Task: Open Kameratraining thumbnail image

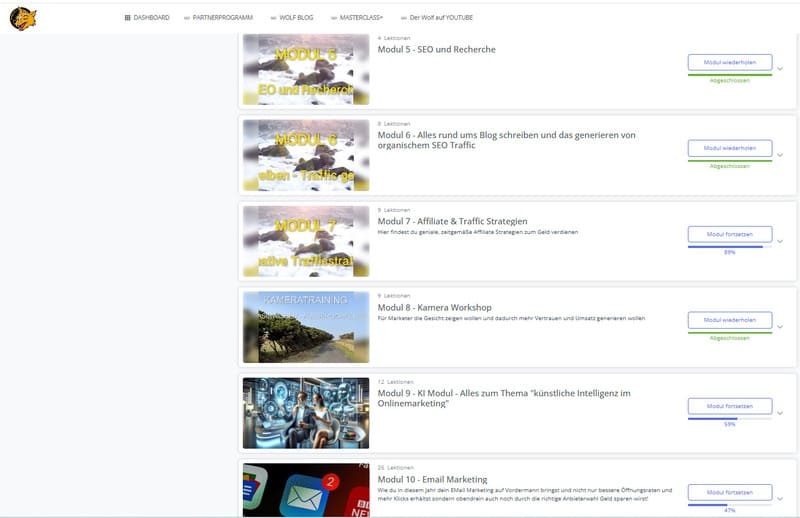Action: tap(306, 327)
